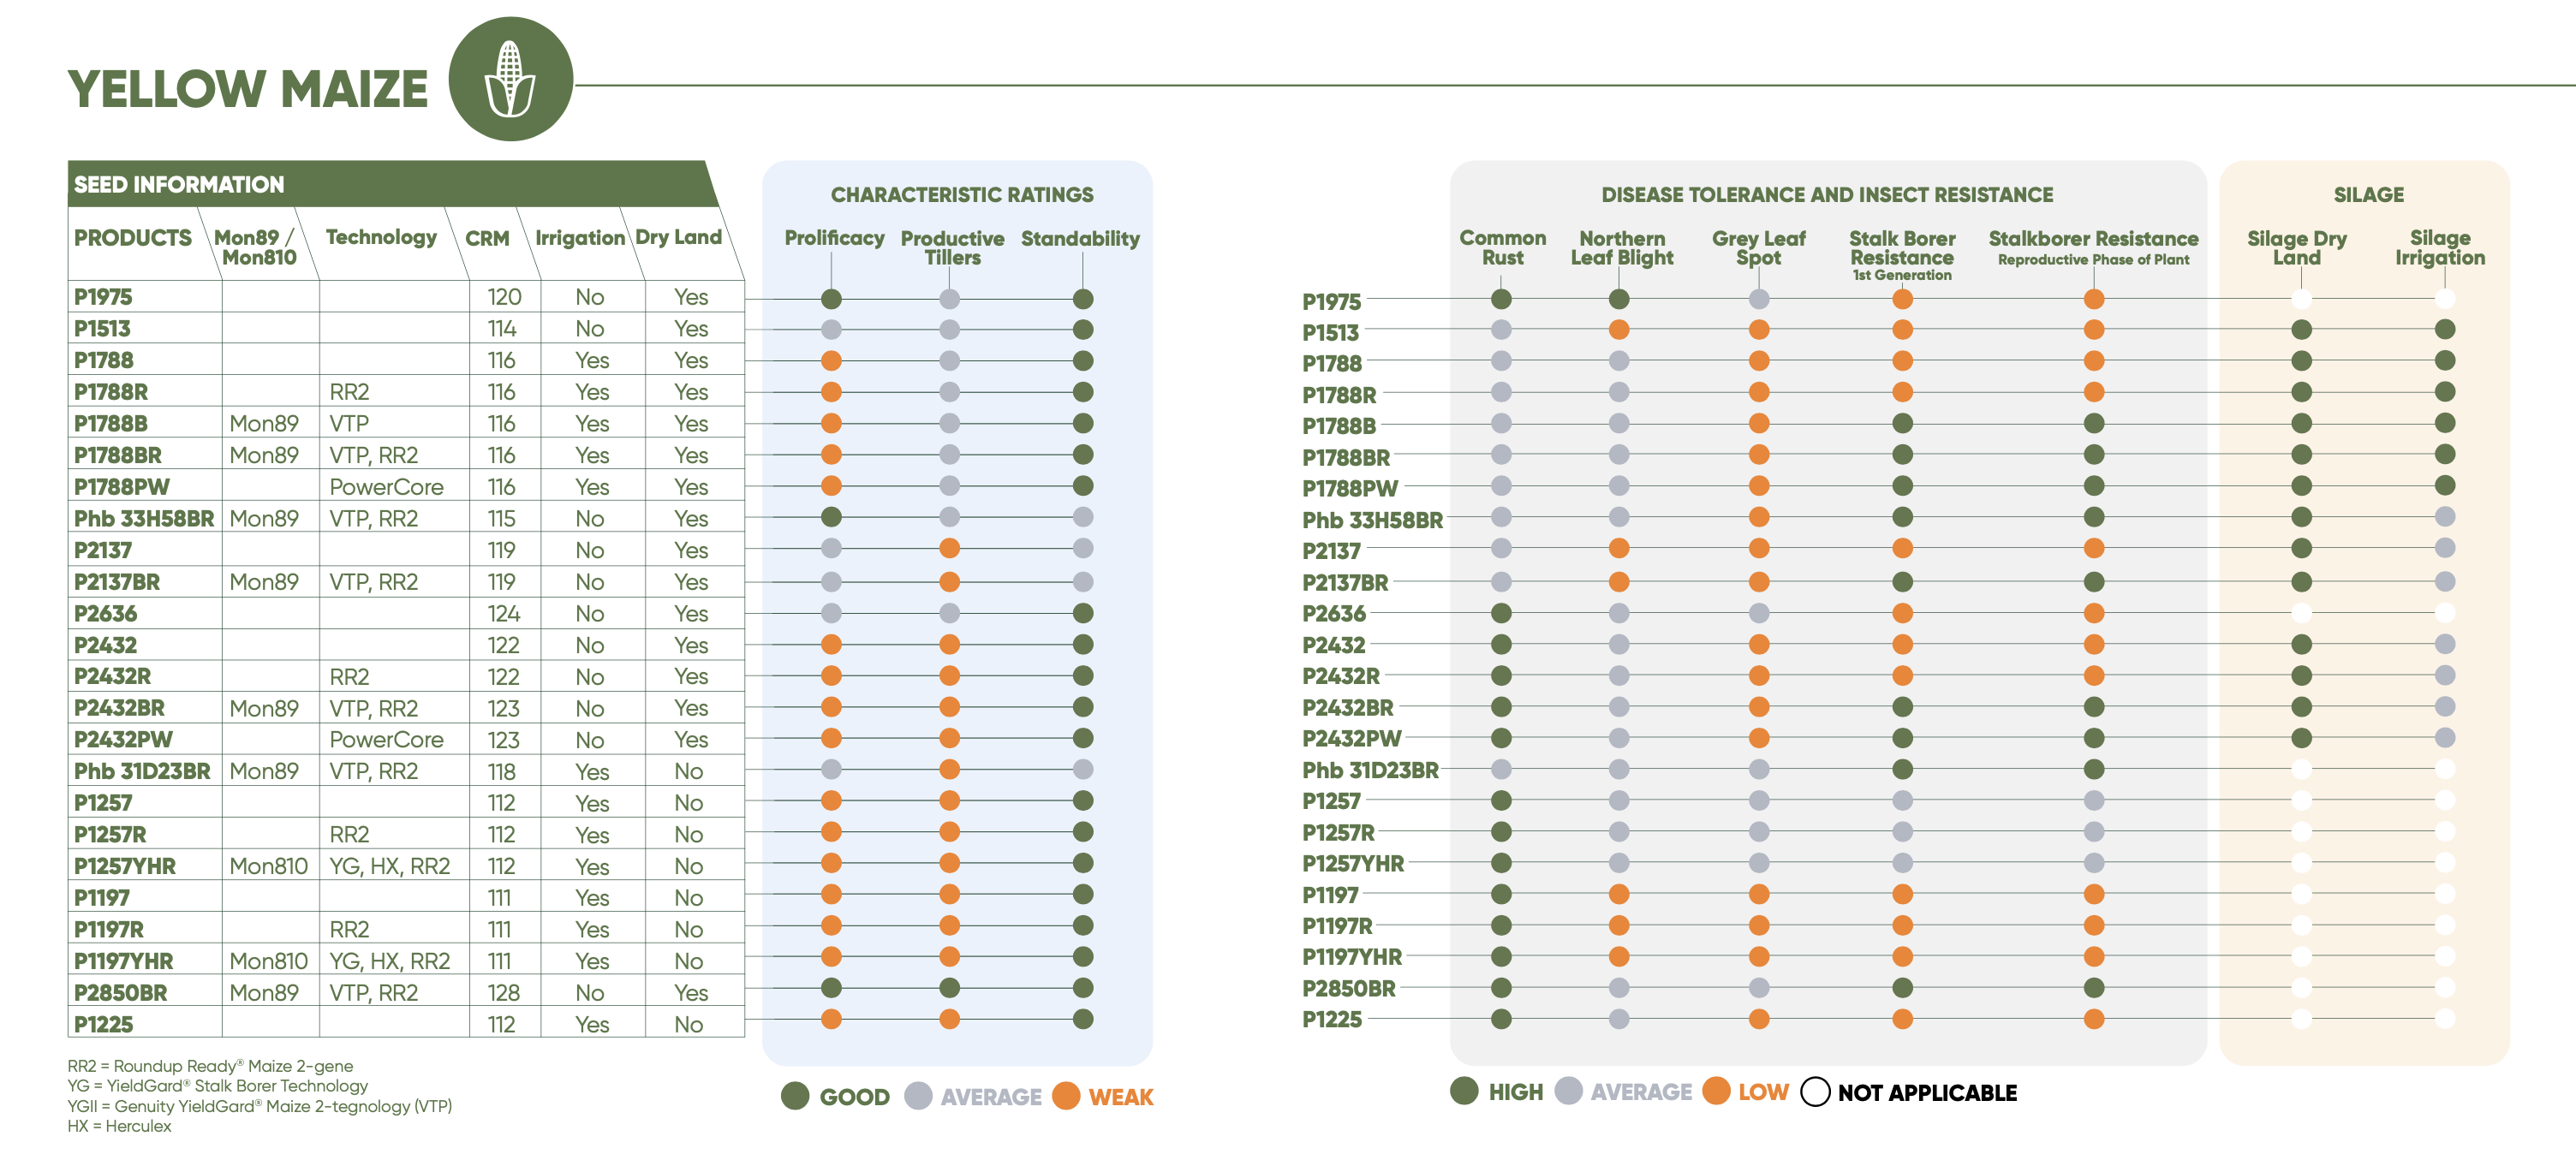Click the empty NOT APPLICABLE legend circle
Image resolution: width=2576 pixels, height=1166 pixels.
pyautogui.click(x=1814, y=1092)
